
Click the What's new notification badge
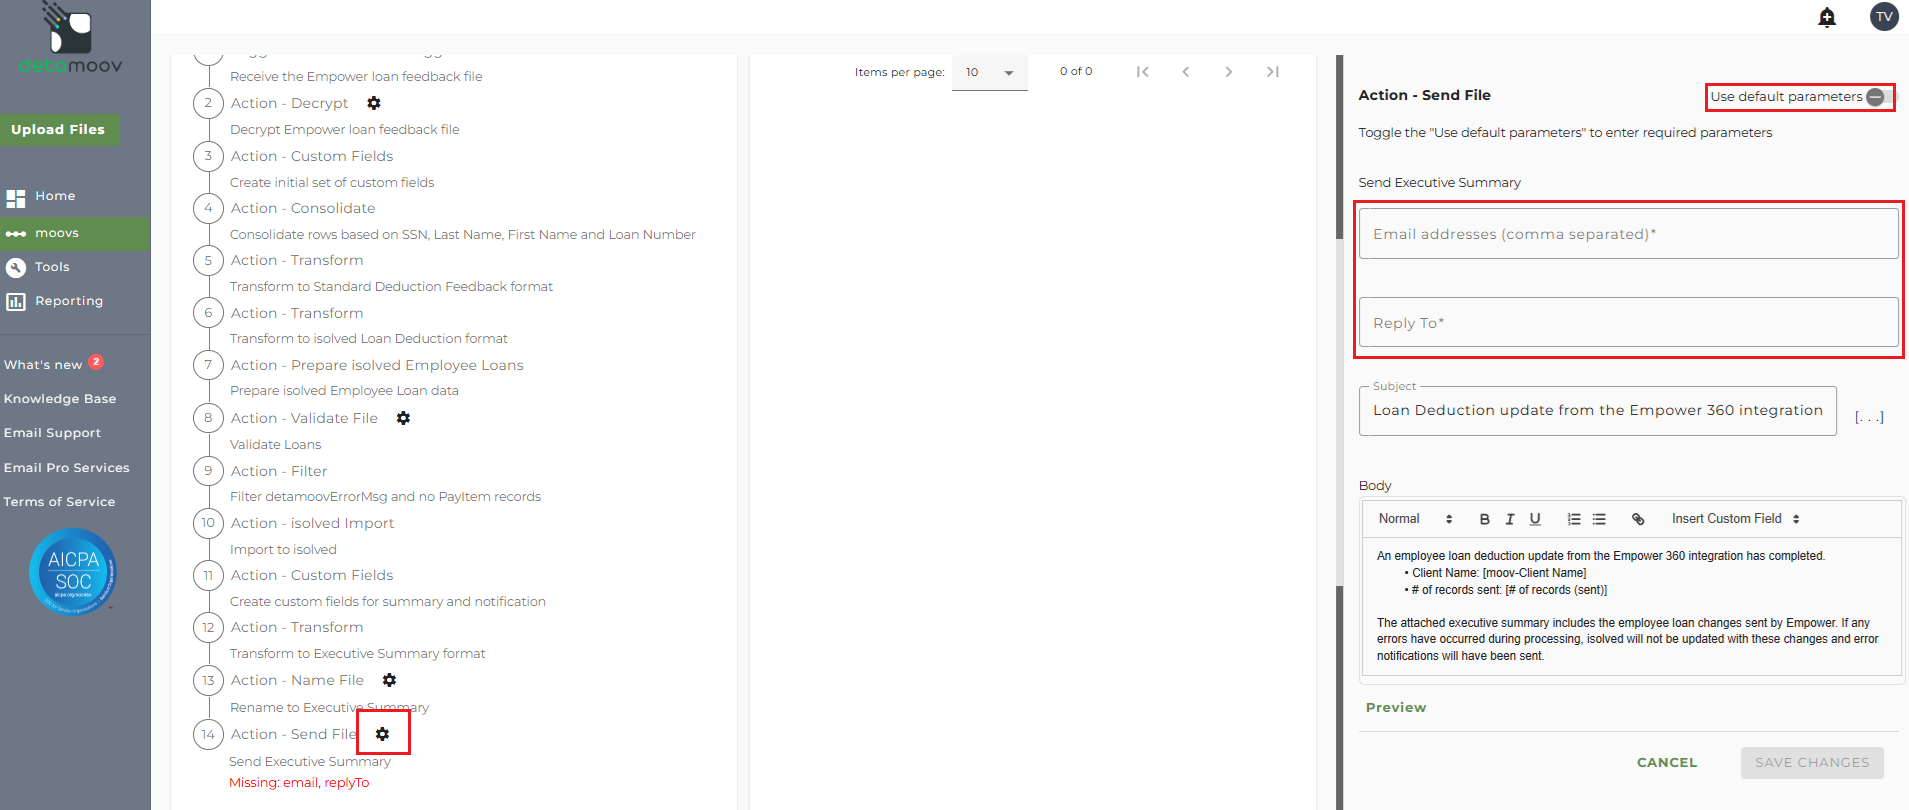click(96, 362)
